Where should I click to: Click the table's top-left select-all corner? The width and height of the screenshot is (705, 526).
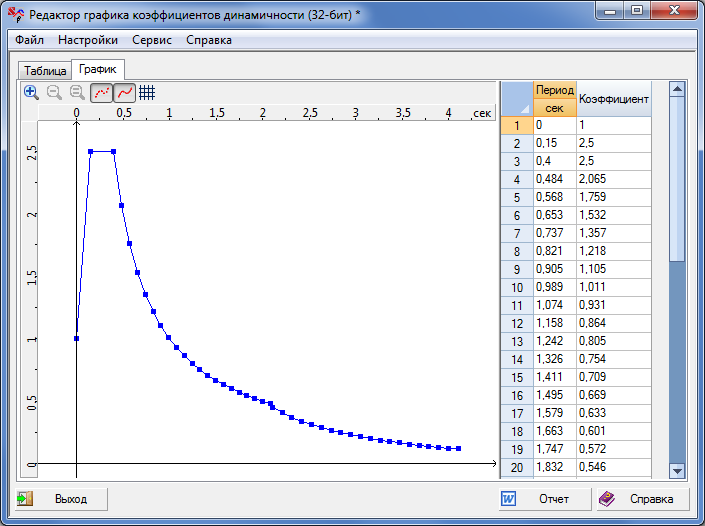(x=516, y=99)
